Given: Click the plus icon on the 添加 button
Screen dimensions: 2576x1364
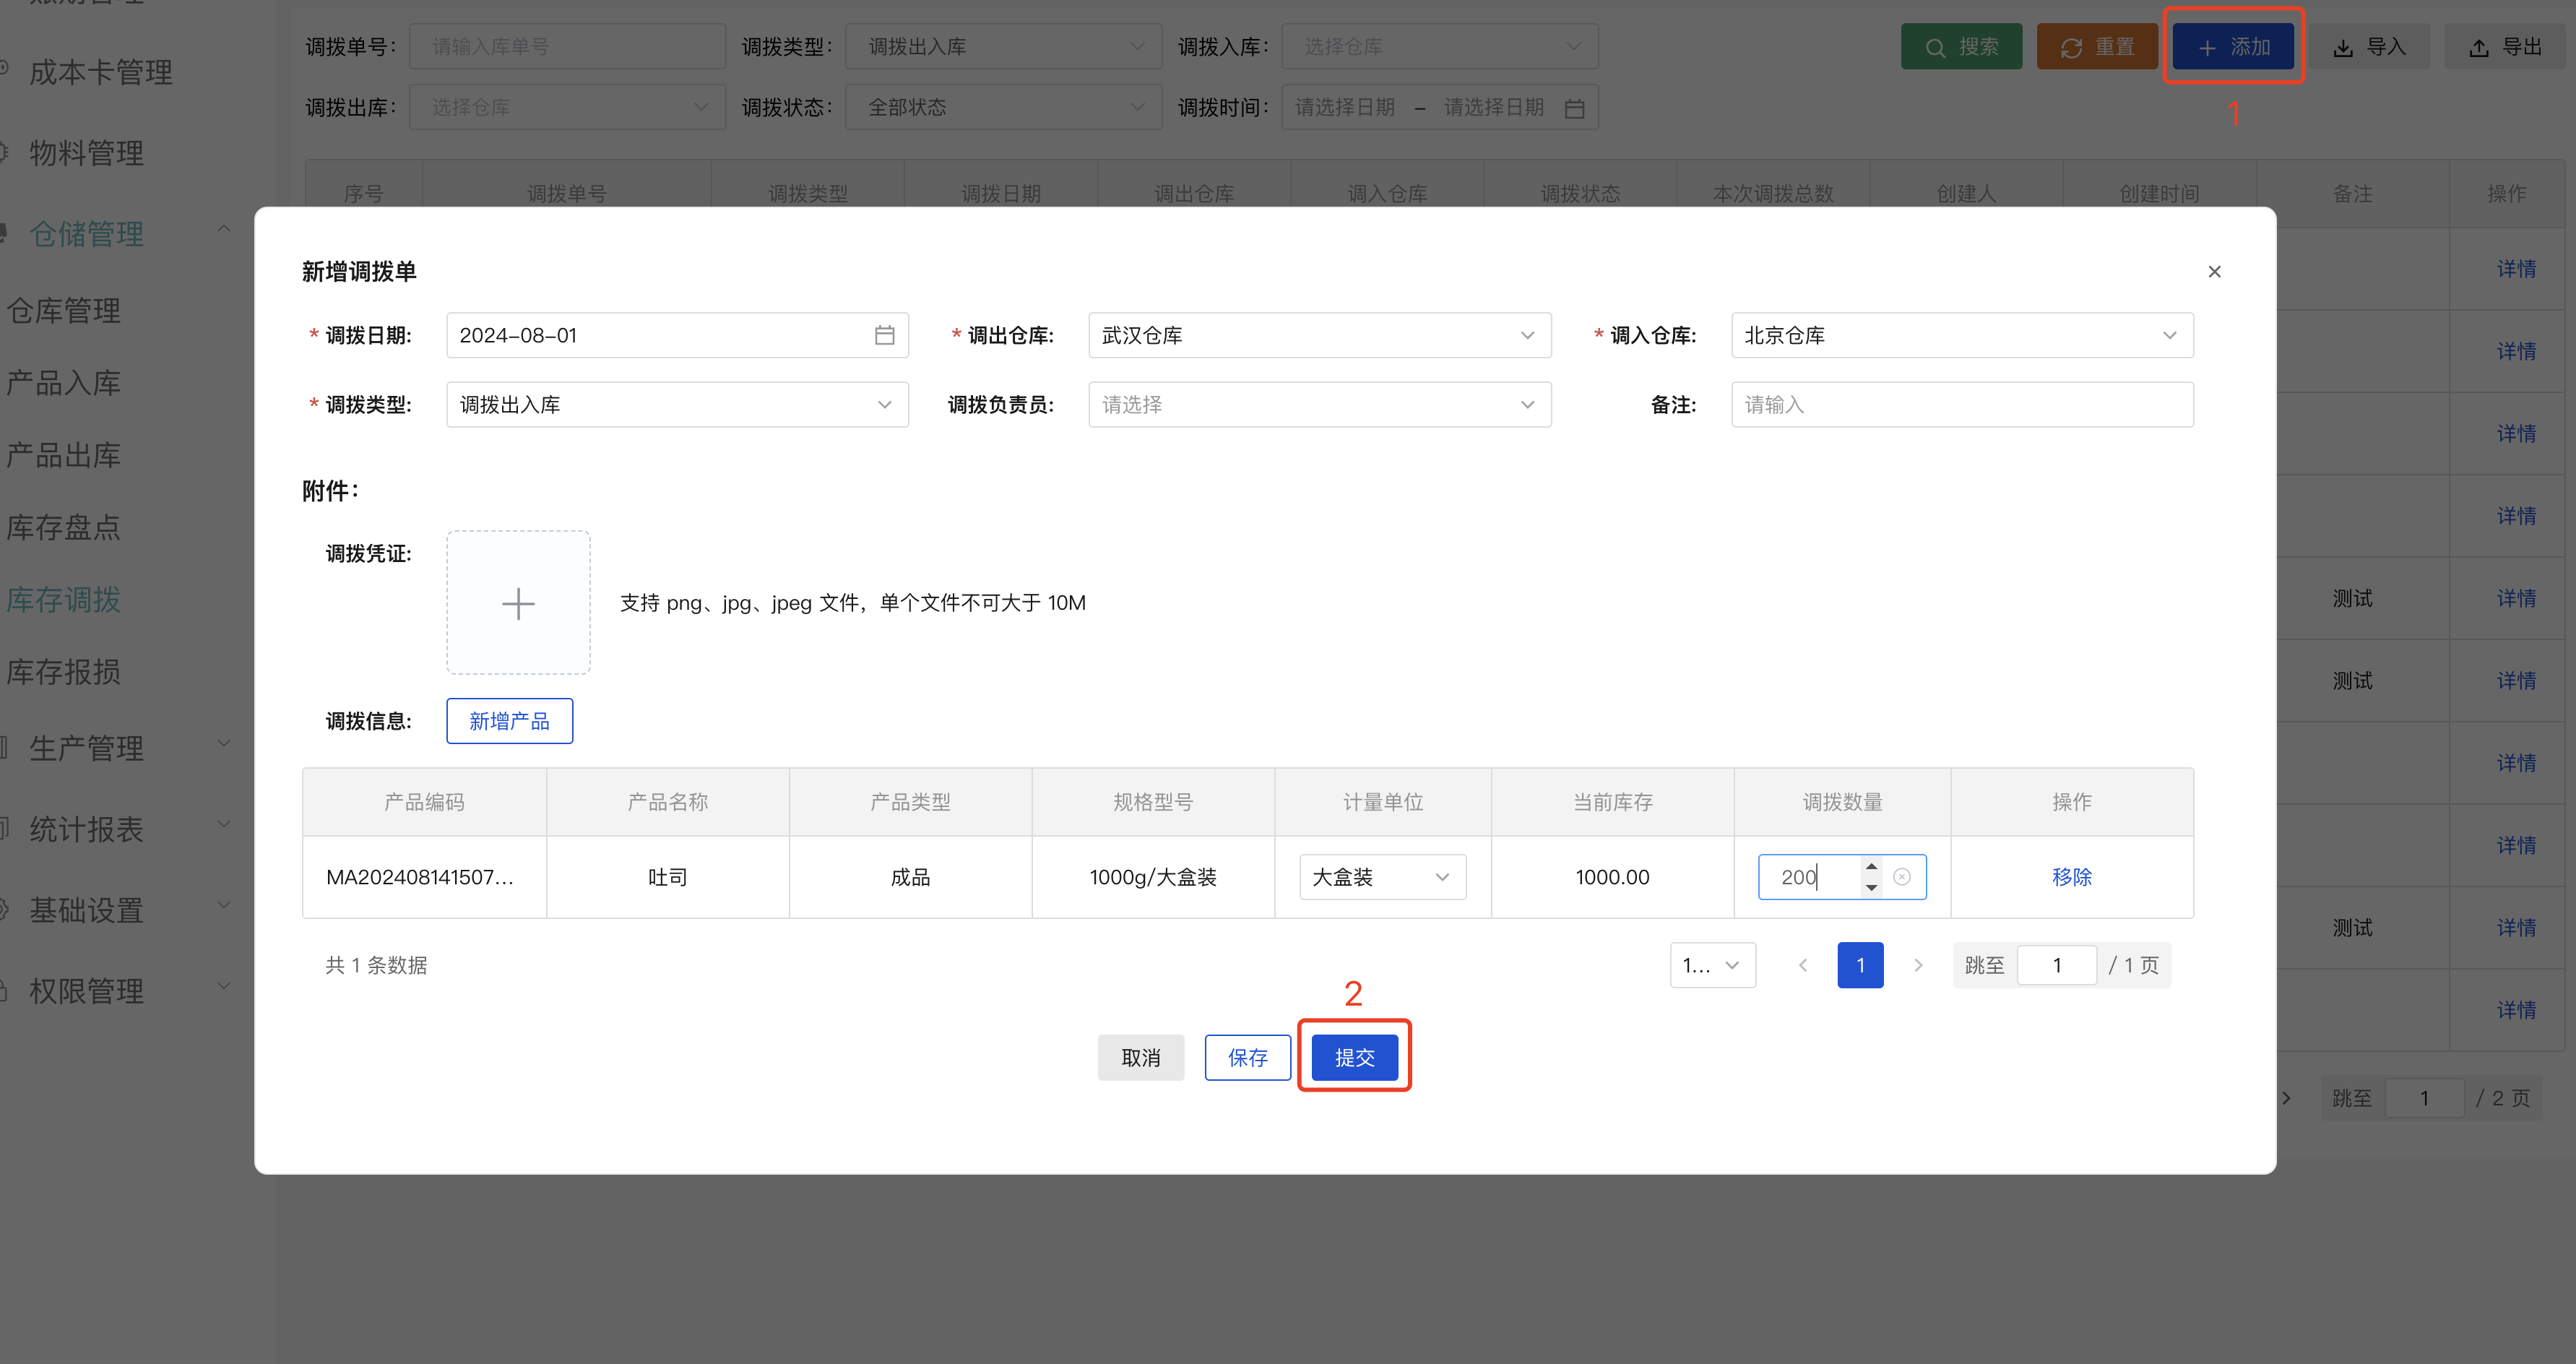Looking at the screenshot, I should pyautogui.click(x=2207, y=46).
